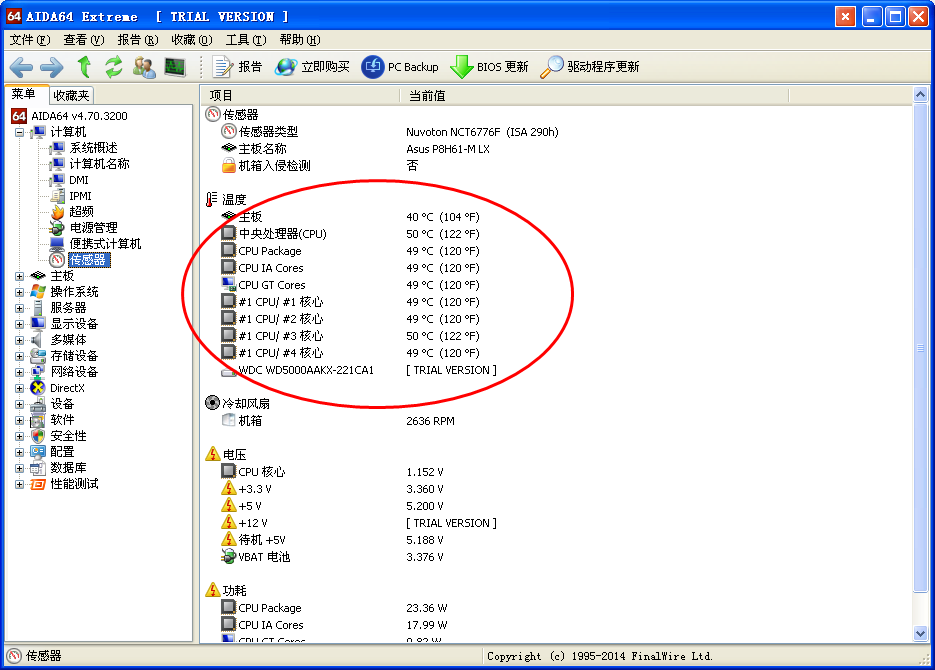Collapse the 计算机 tree node
935x670 pixels.
[x=20, y=132]
